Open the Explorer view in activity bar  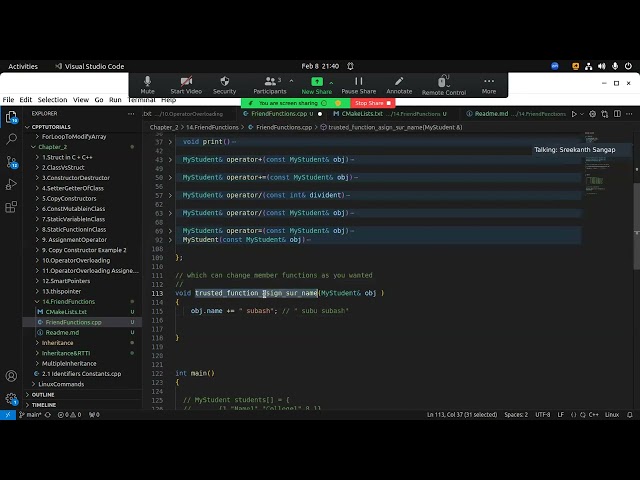point(11,118)
